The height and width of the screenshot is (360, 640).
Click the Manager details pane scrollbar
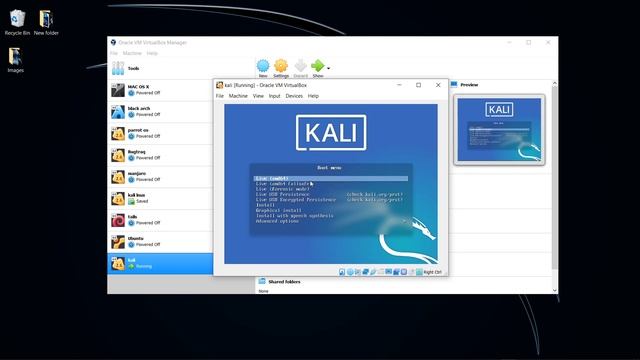554,178
